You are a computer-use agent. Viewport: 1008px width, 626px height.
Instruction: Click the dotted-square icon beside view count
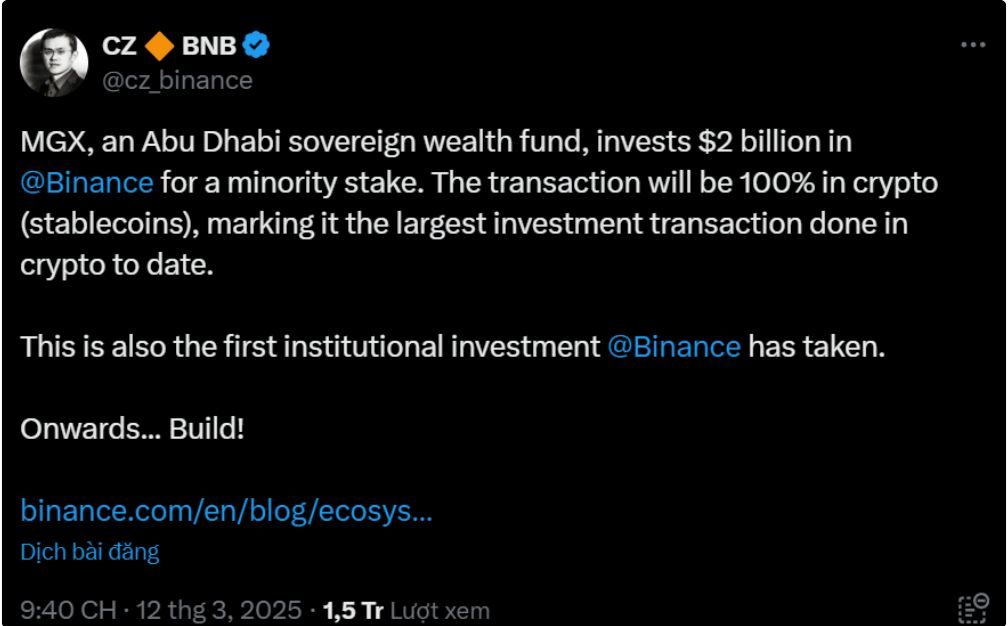point(972,609)
